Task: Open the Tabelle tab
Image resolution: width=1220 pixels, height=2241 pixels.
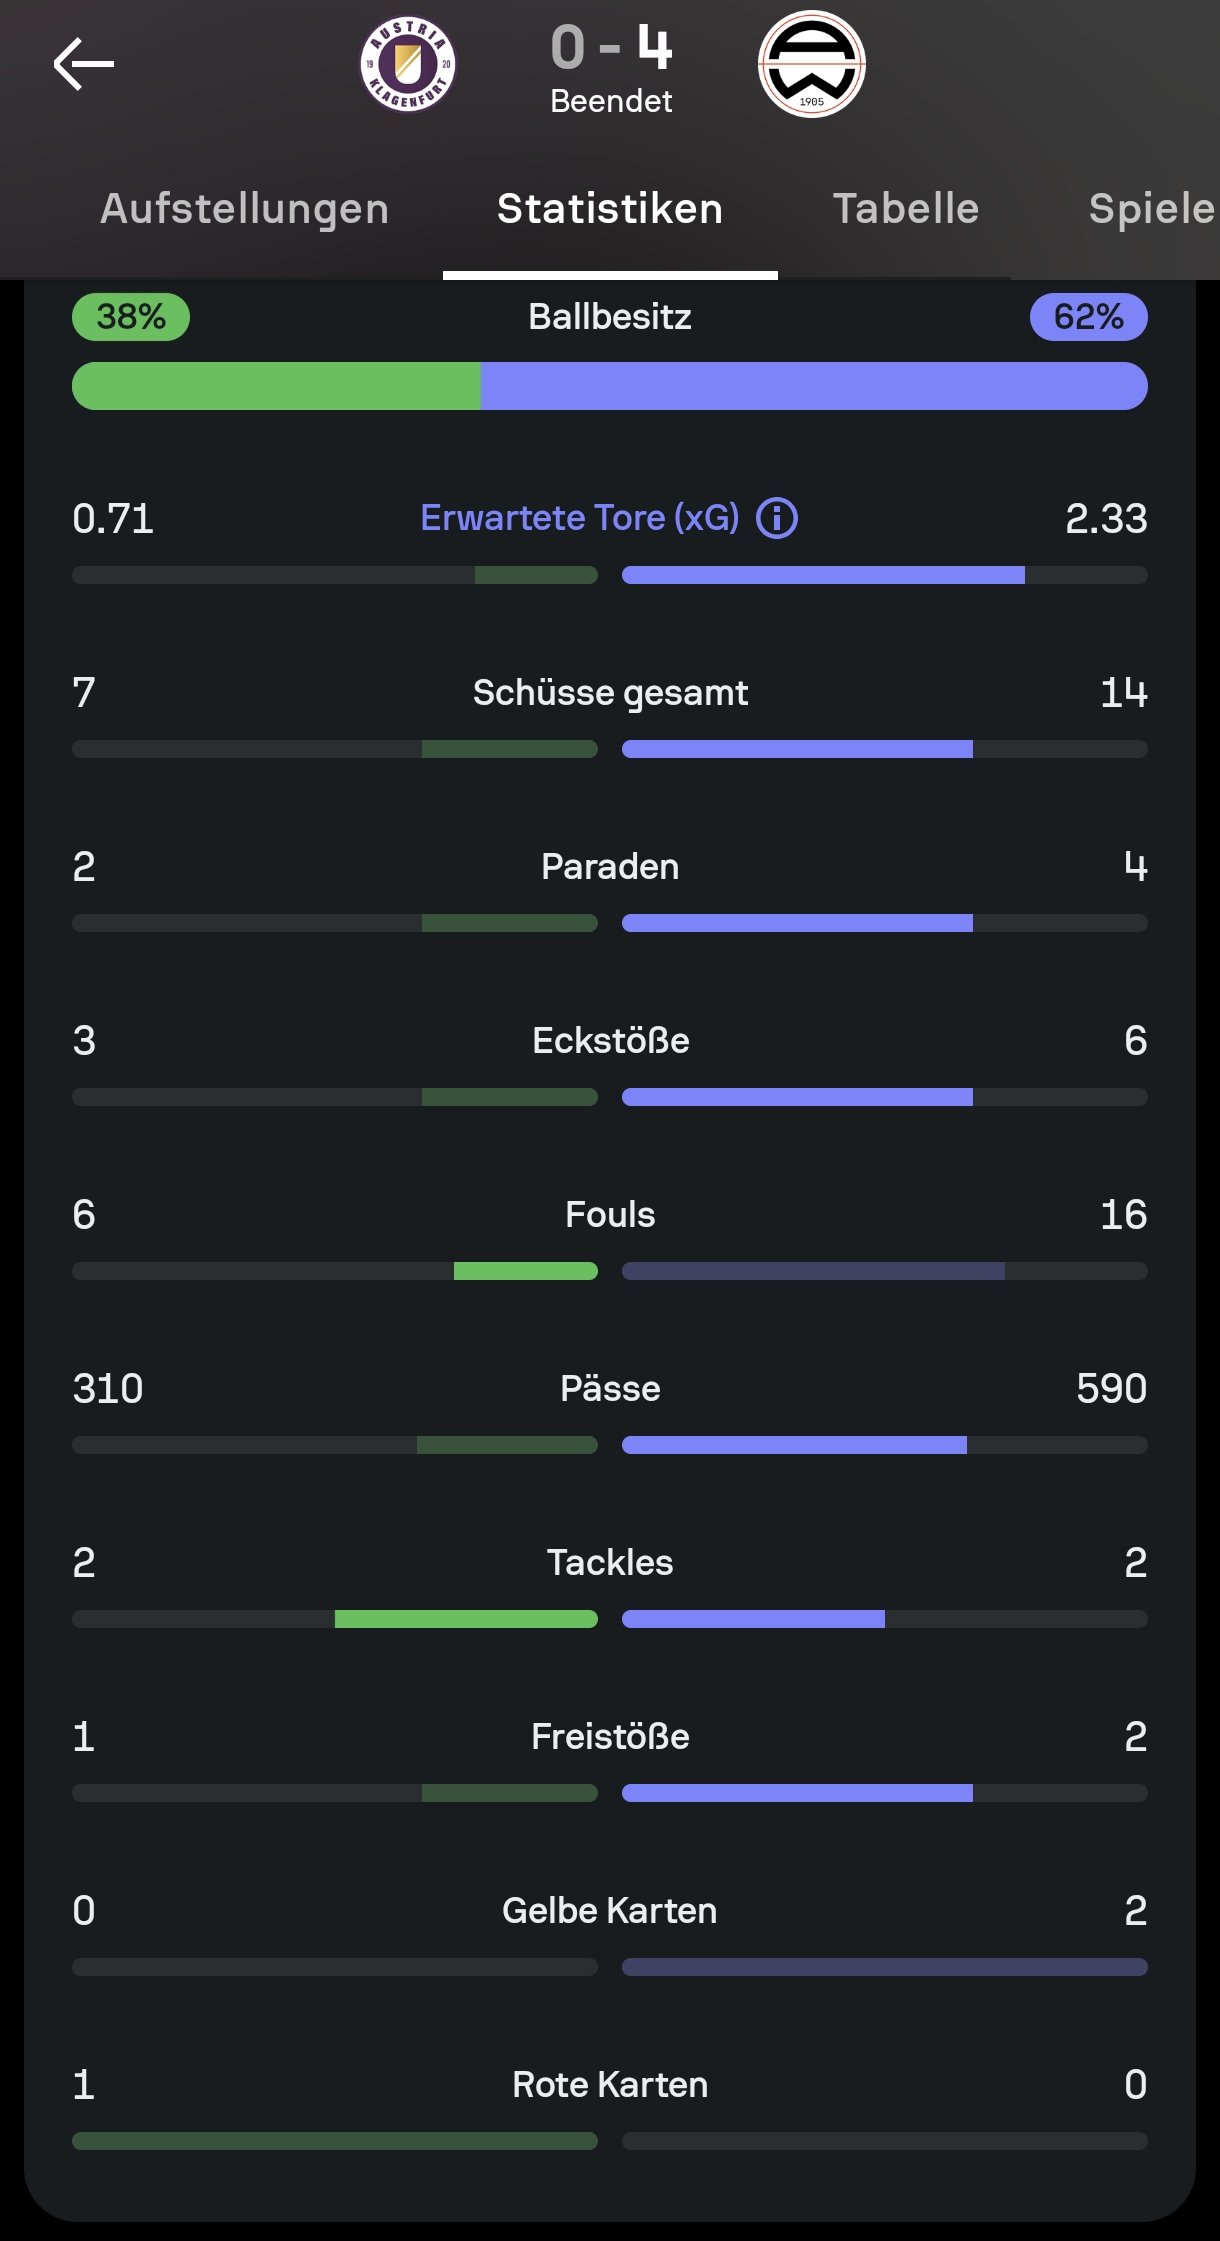Action: click(906, 209)
